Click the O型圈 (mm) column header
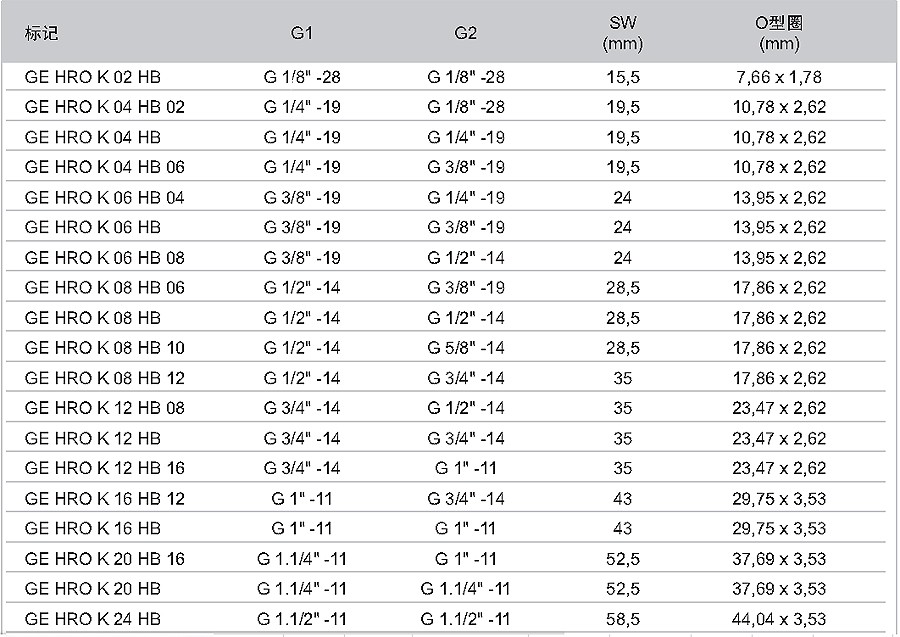 [x=779, y=33]
